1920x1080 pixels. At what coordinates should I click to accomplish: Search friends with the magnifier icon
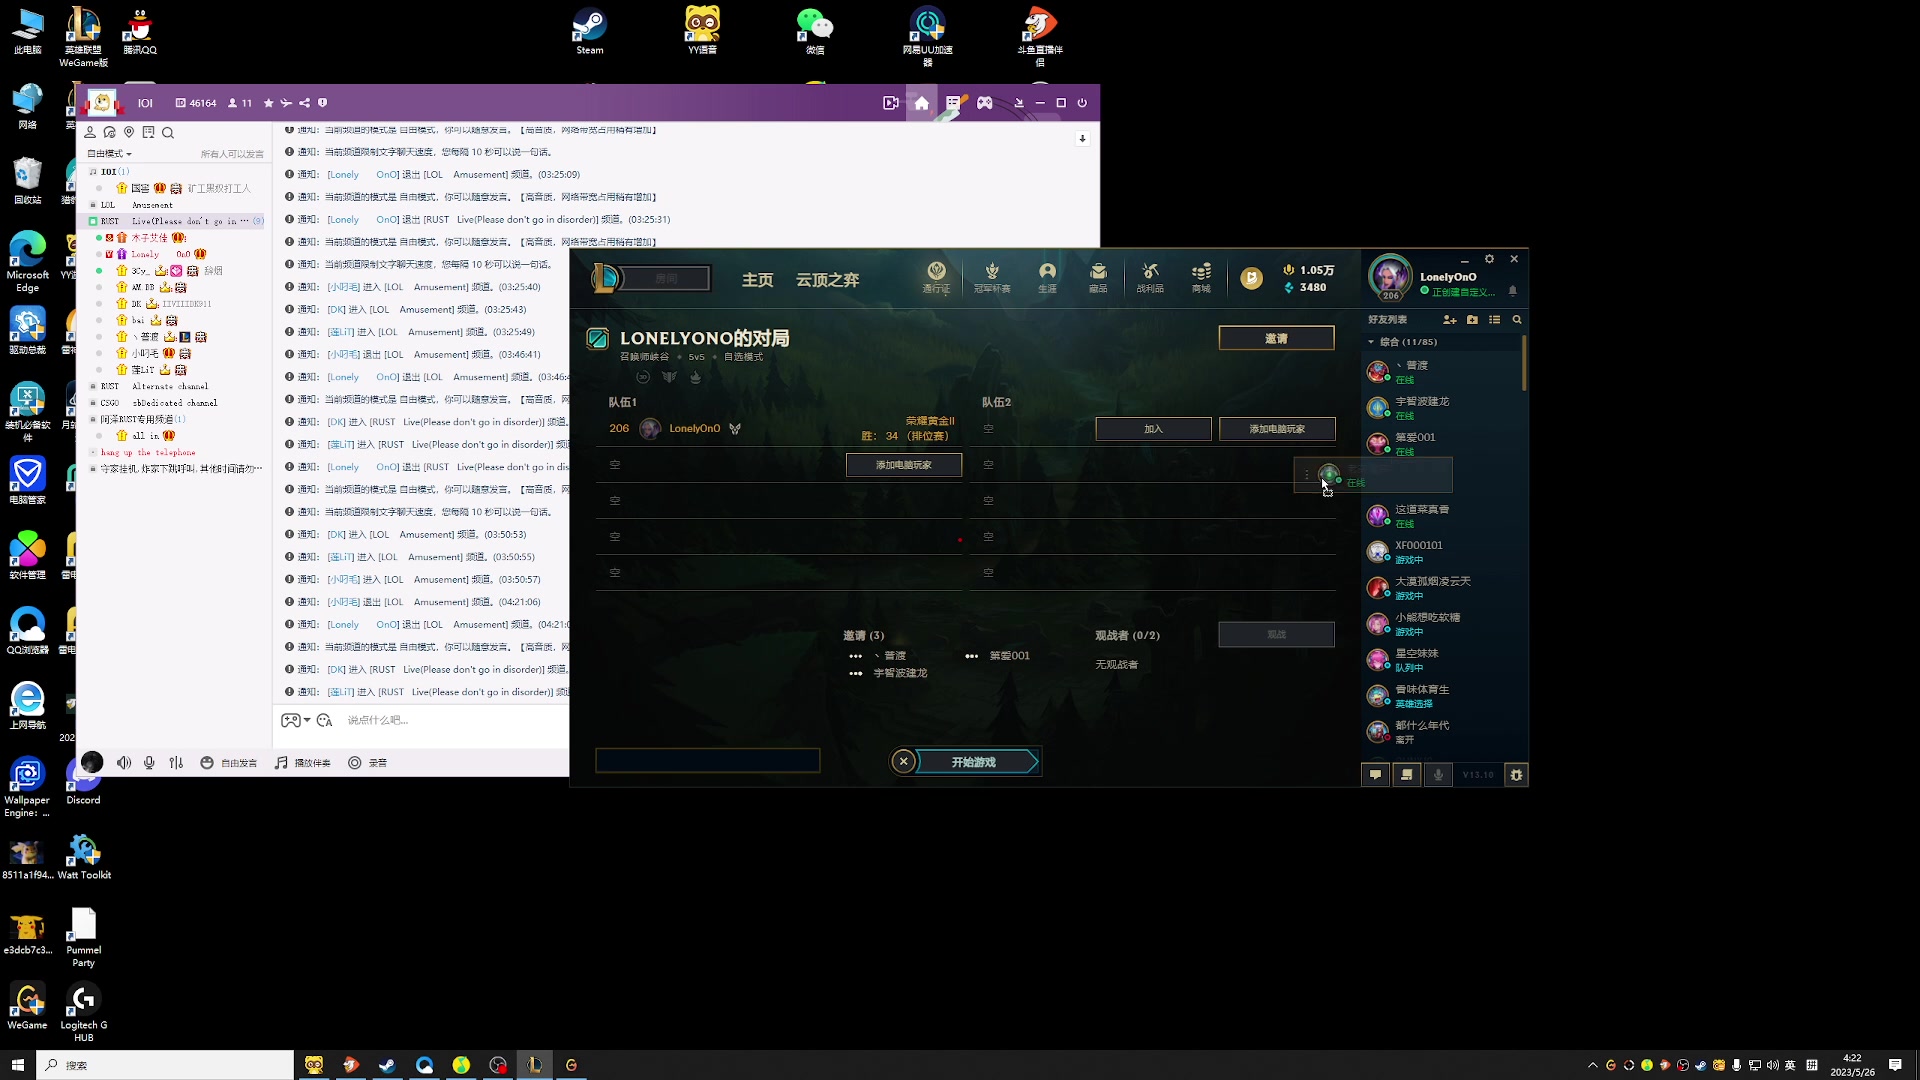coord(1517,320)
